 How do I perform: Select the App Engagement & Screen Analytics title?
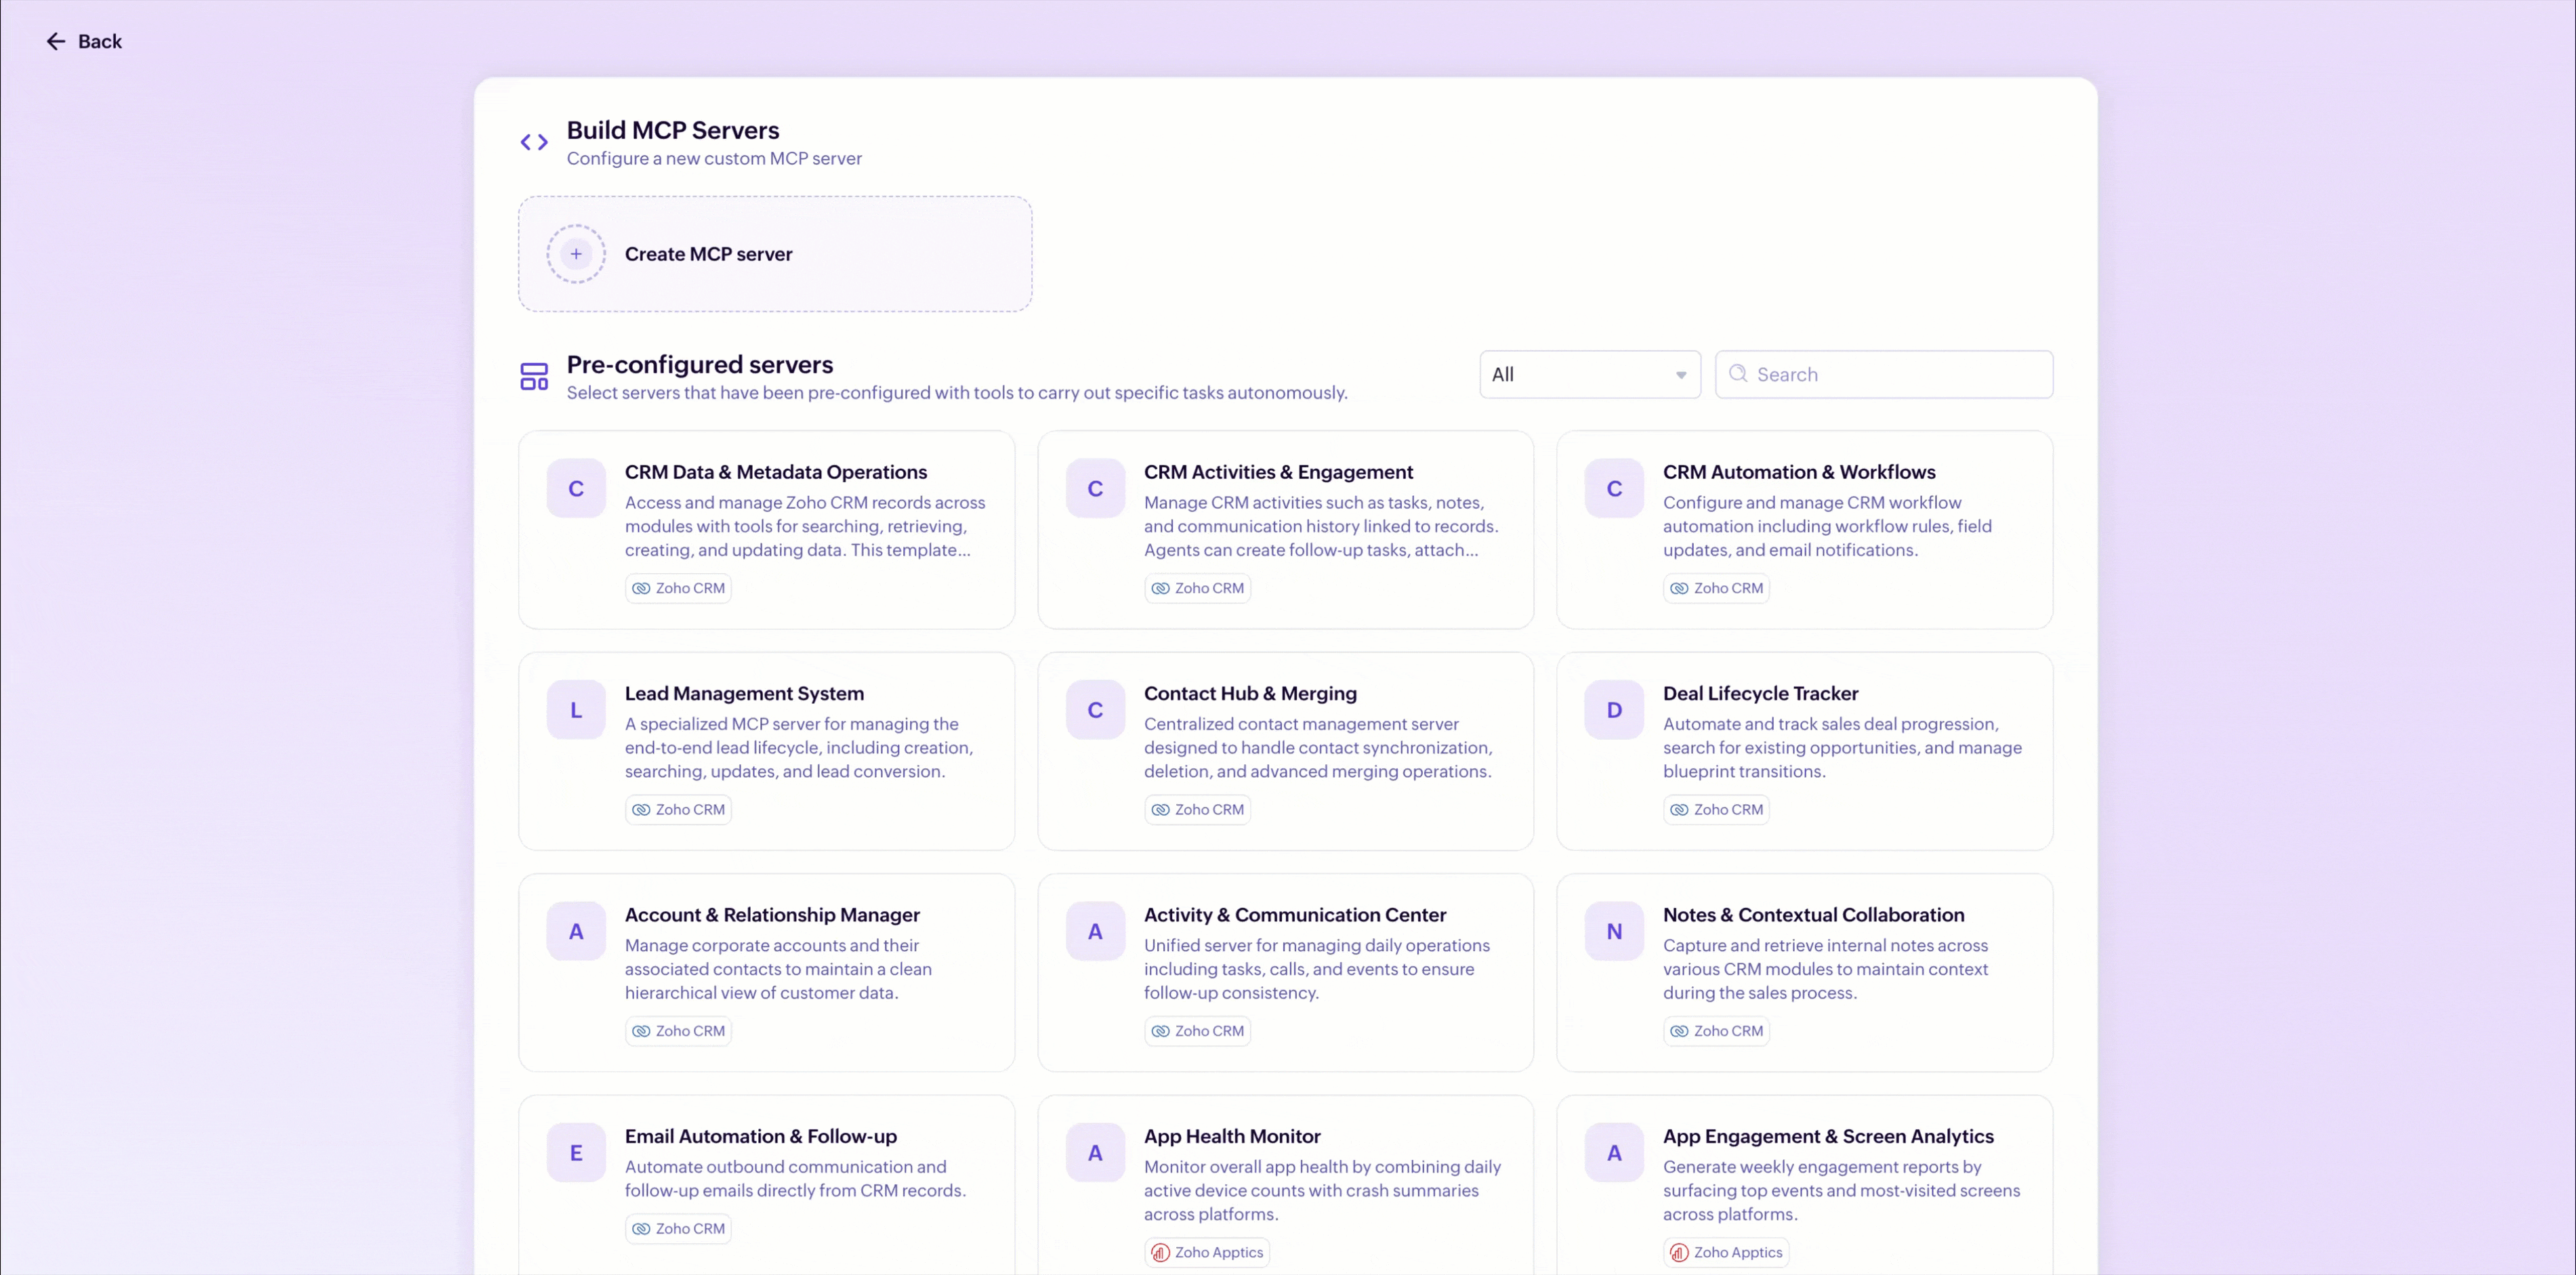coord(1828,1136)
